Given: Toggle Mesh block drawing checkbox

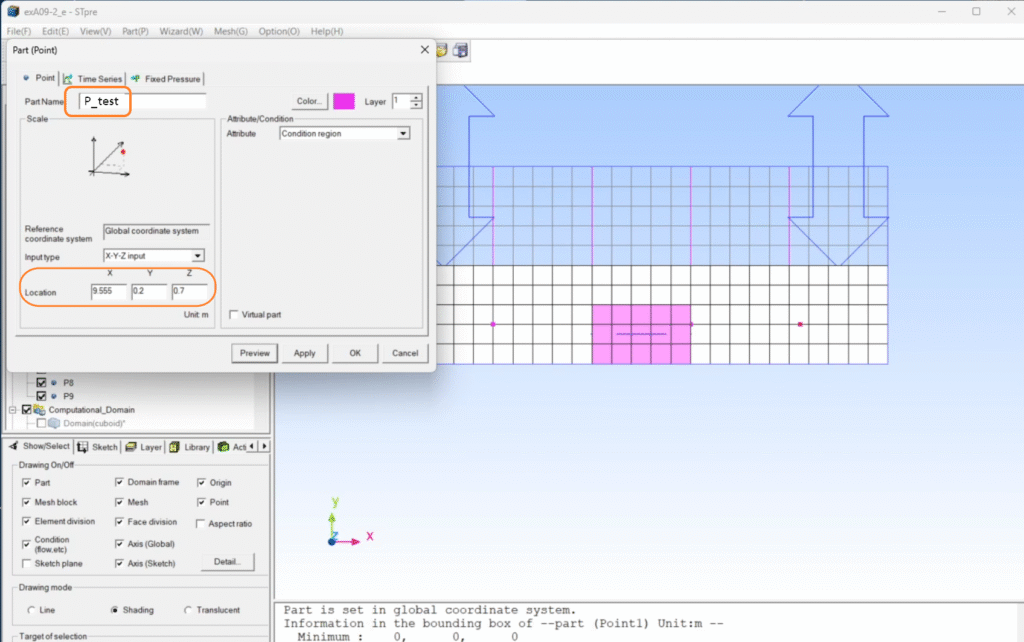Looking at the screenshot, I should point(26,502).
